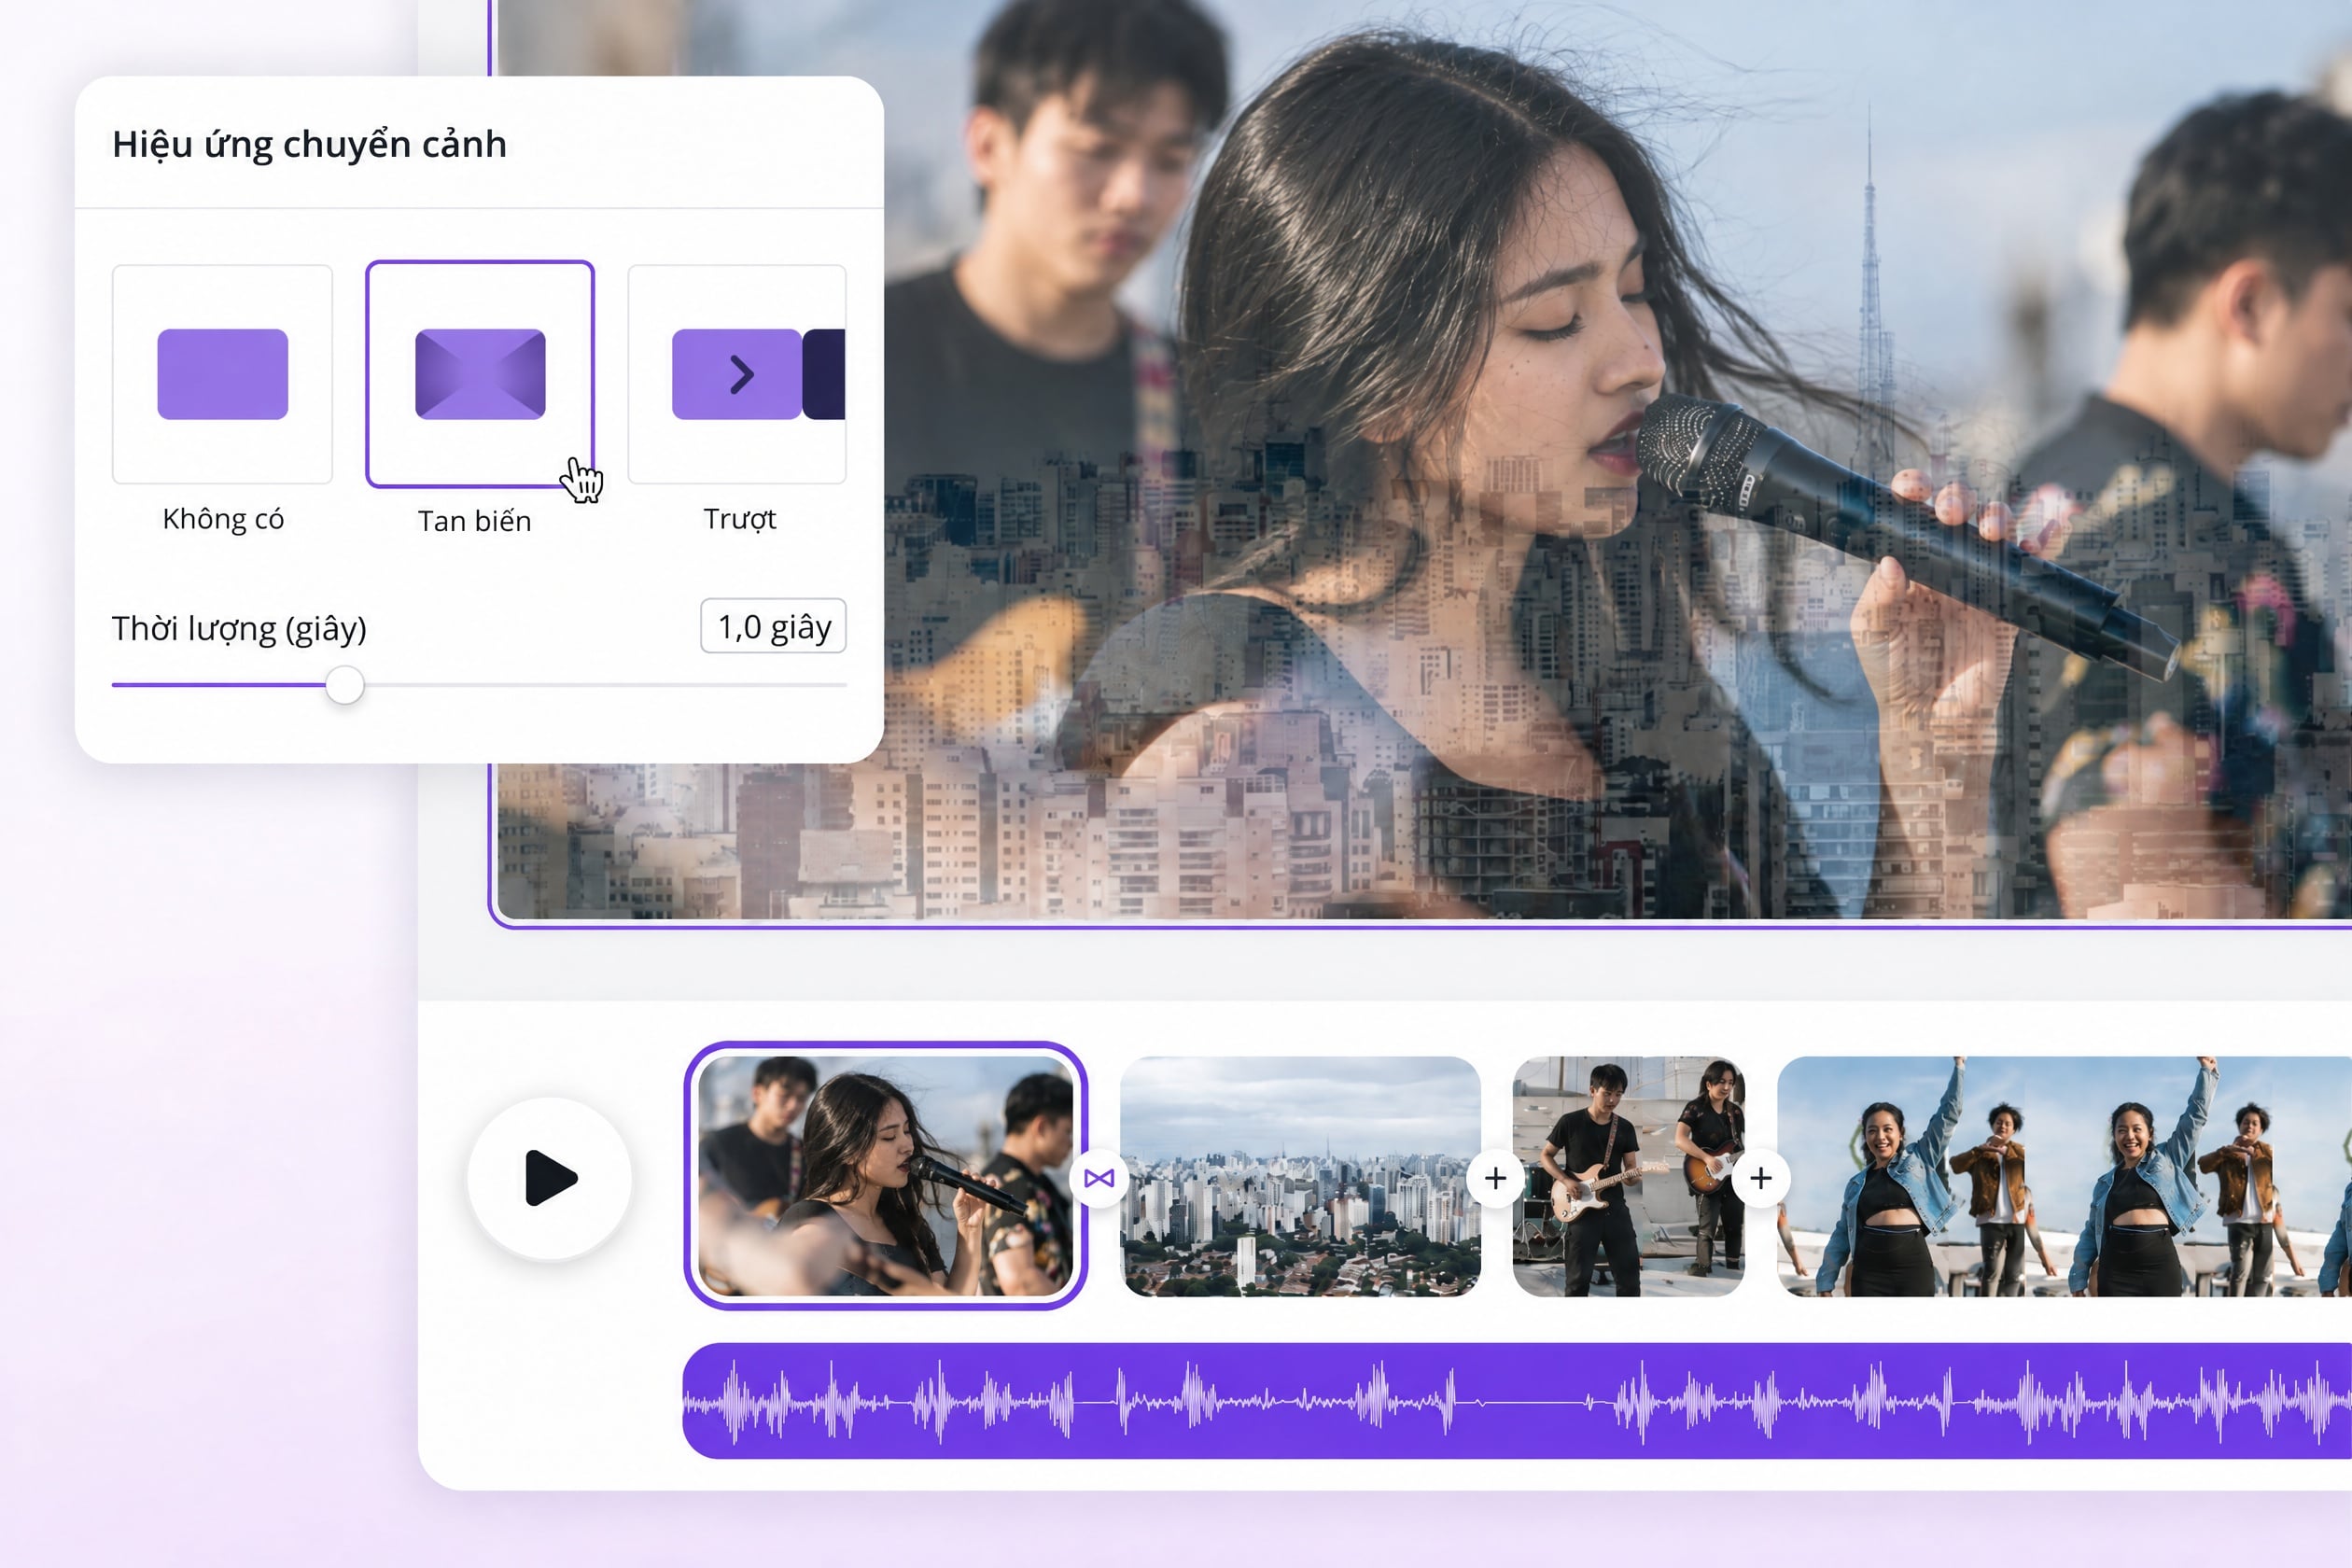Choose the 'Trượt' slide transition

click(737, 374)
